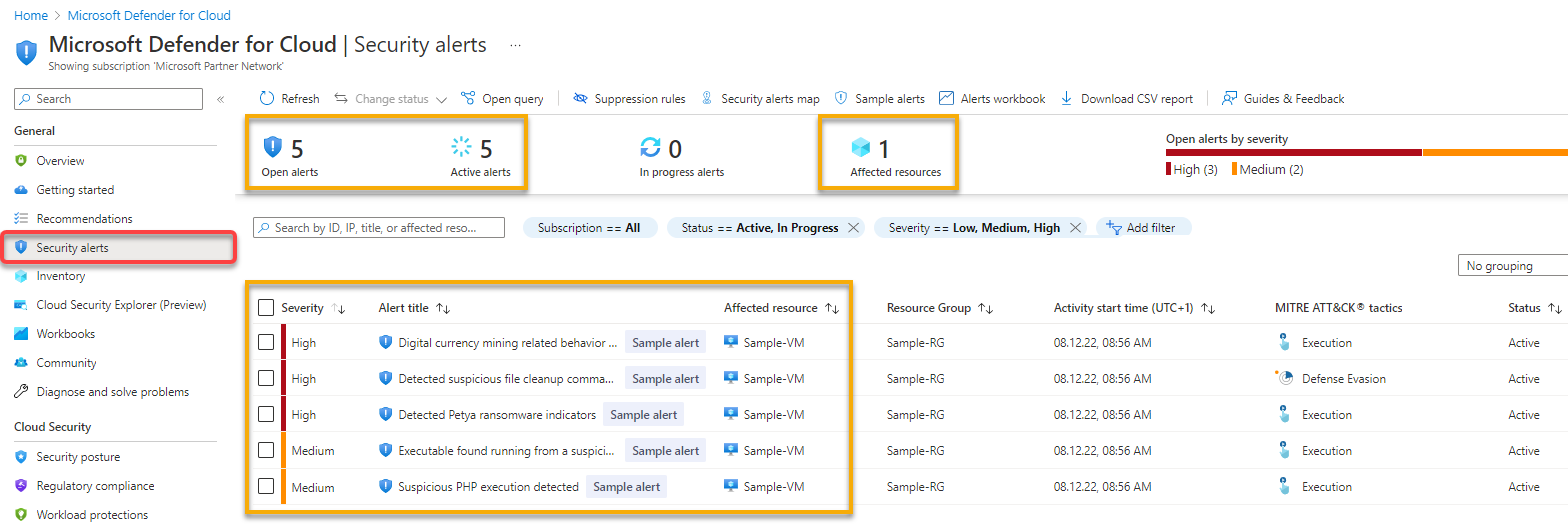Collapse the sidebar with the double-chevron

pos(220,99)
